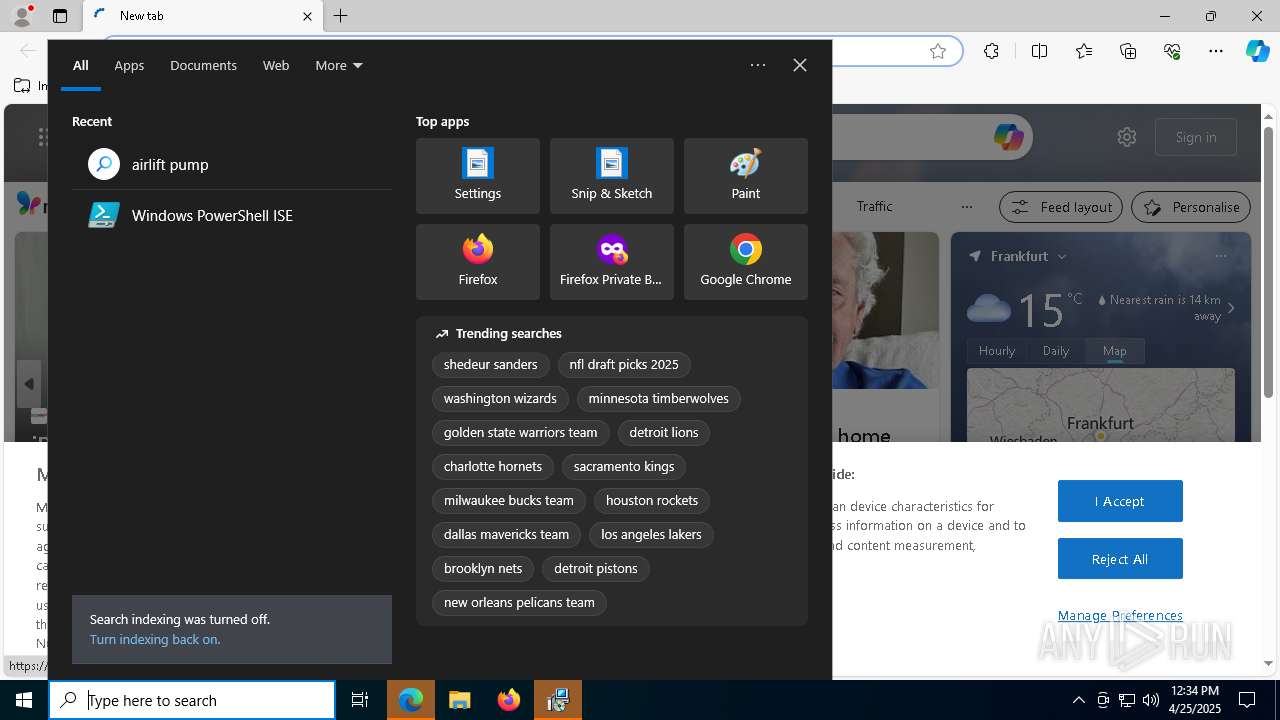
Task: Open Firefox Private Browsing tile
Action: [612, 262]
